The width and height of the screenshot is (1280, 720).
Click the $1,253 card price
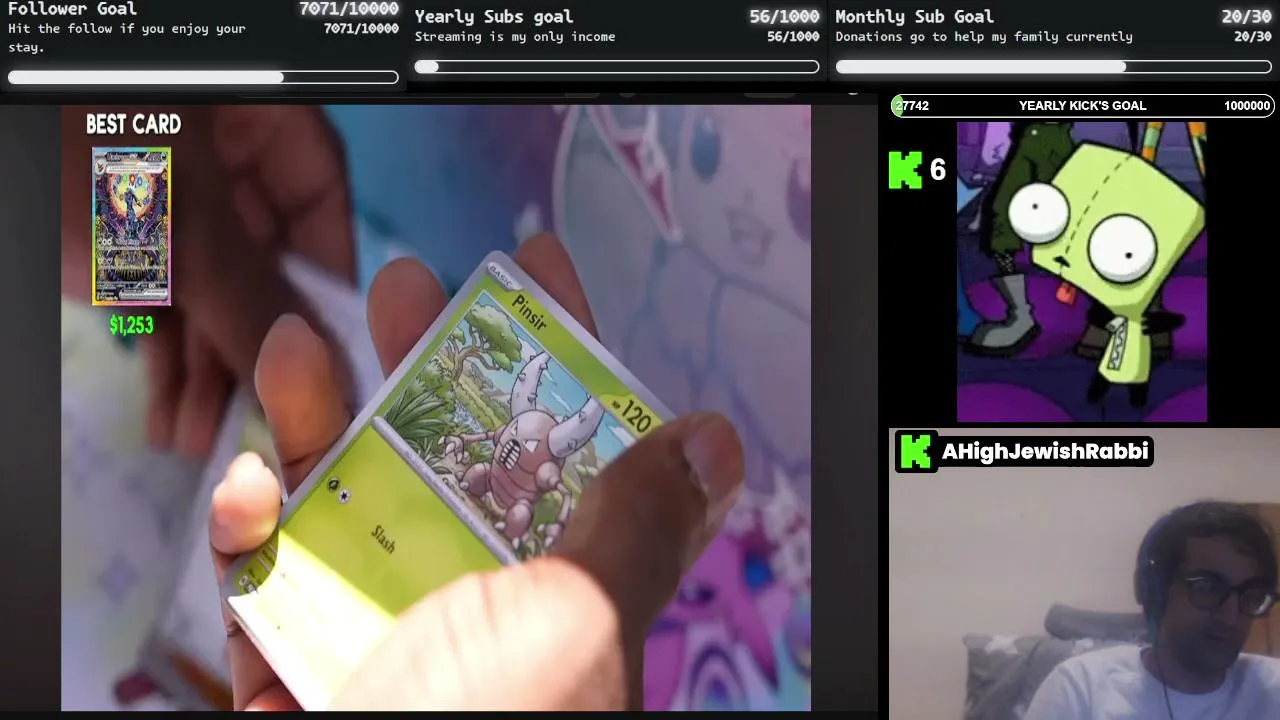click(x=131, y=325)
